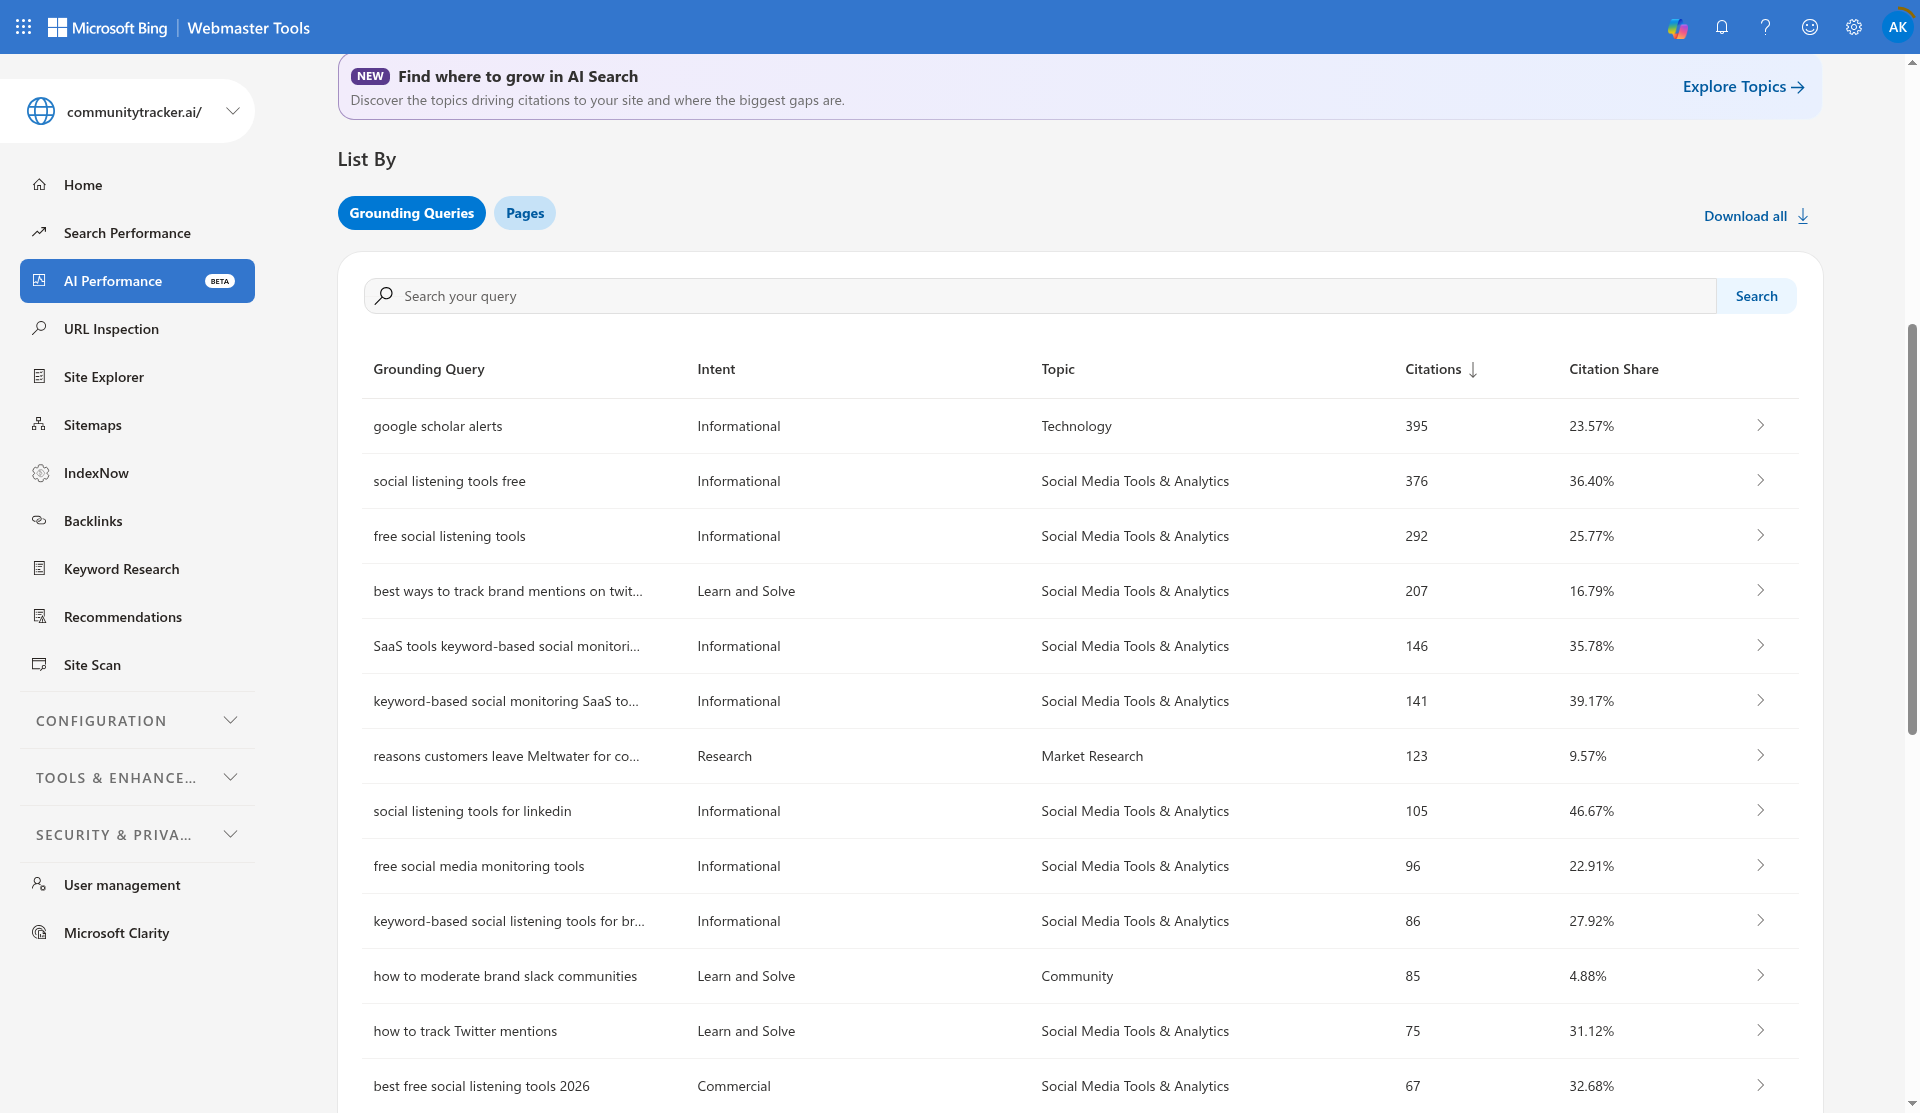Click the Sitemaps hierarchy icon
The width and height of the screenshot is (1920, 1113).
tap(39, 424)
